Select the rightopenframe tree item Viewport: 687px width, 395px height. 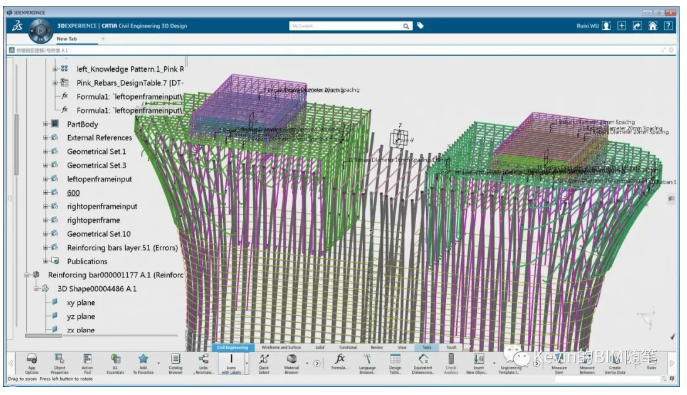(x=93, y=220)
